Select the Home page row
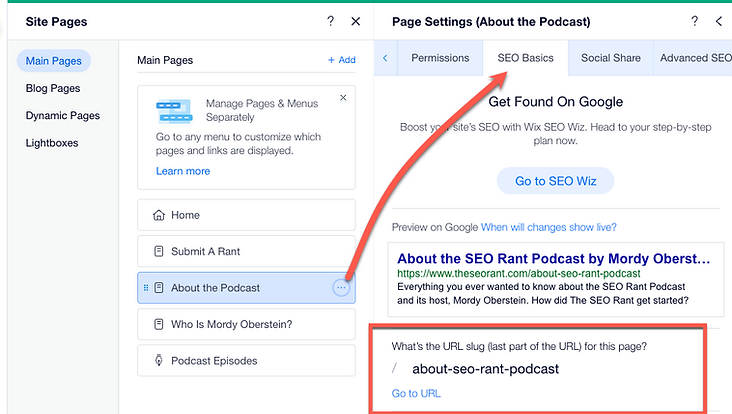Viewport: 732px width, 414px height. pos(246,215)
